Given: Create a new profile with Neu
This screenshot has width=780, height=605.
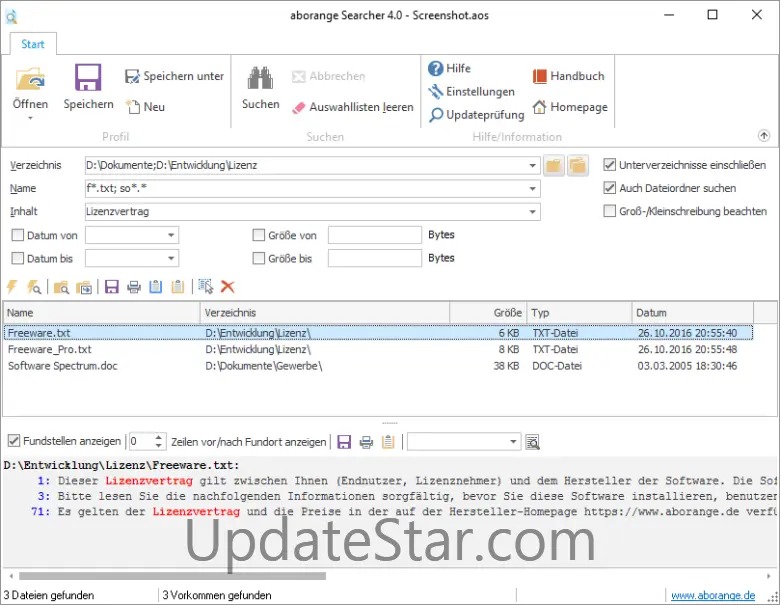Looking at the screenshot, I should click(146, 106).
